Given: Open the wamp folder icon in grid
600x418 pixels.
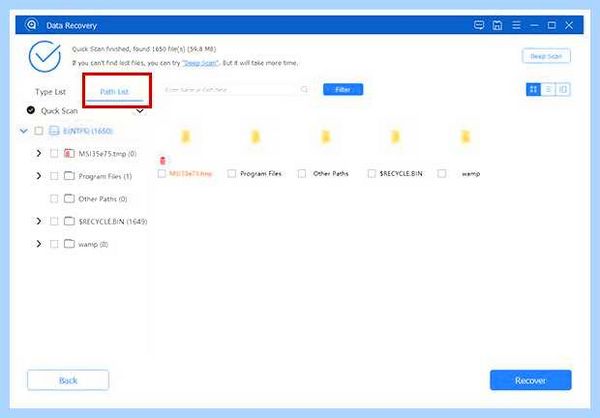Looking at the screenshot, I should [465, 137].
